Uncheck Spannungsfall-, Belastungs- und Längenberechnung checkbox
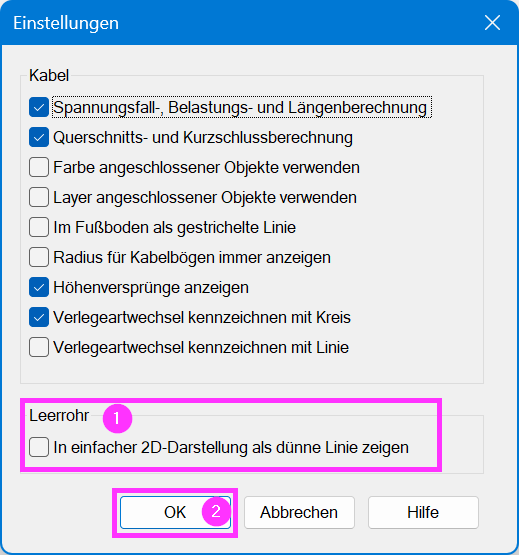The image size is (519, 555). click(x=39, y=107)
